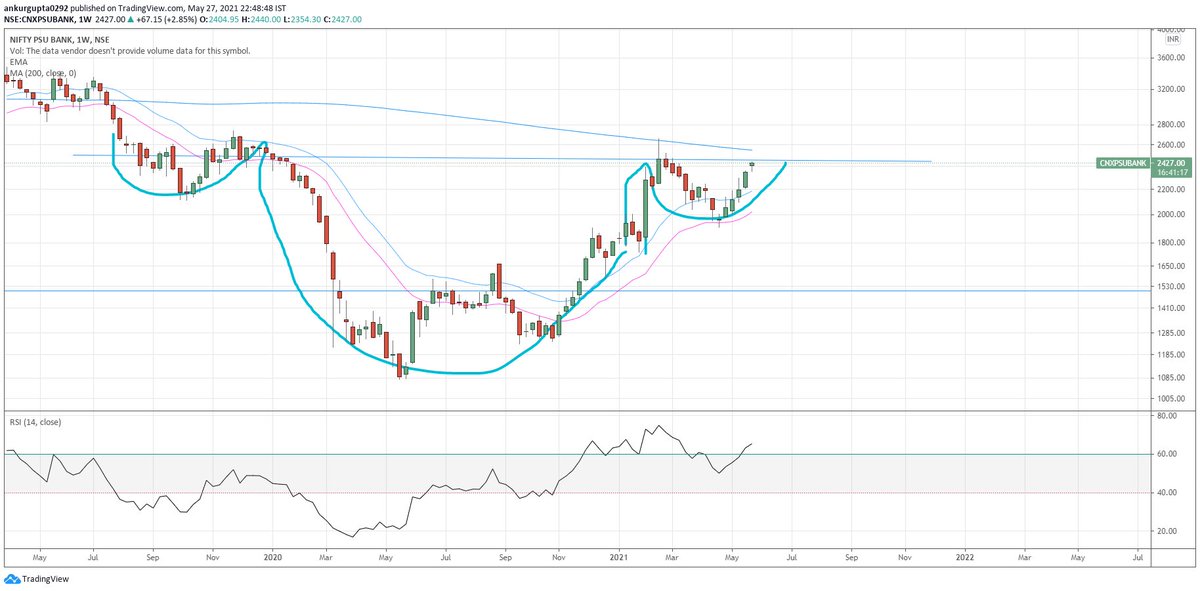Click the 80.00 RSI scale label
The image size is (1200, 591).
tap(1169, 415)
